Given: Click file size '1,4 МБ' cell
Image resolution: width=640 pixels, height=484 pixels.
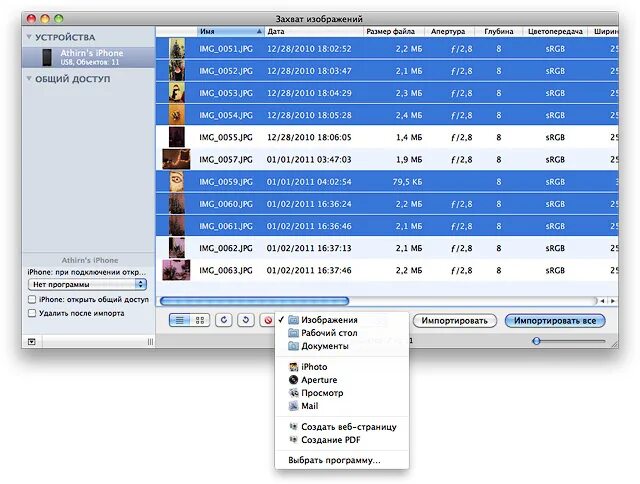Looking at the screenshot, I should tap(409, 138).
